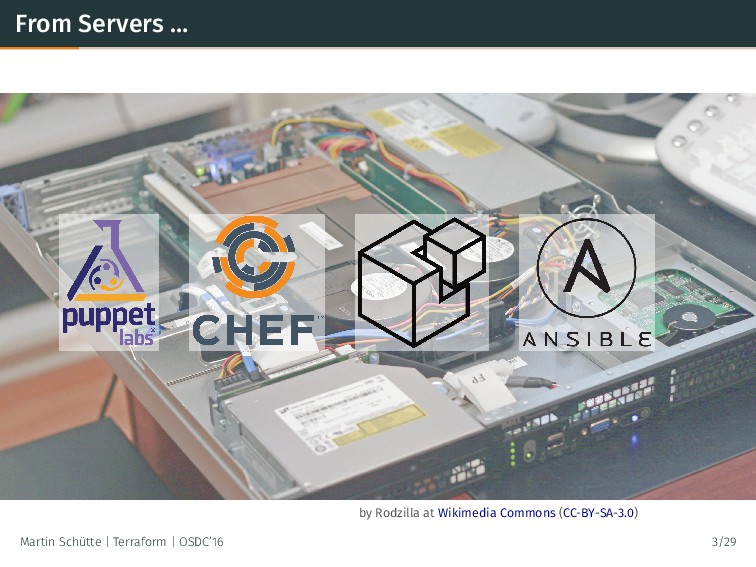Viewport: 756px width, 567px height.
Task: Click the 'by Rodzilla at' credit text
Action: [x=397, y=513]
